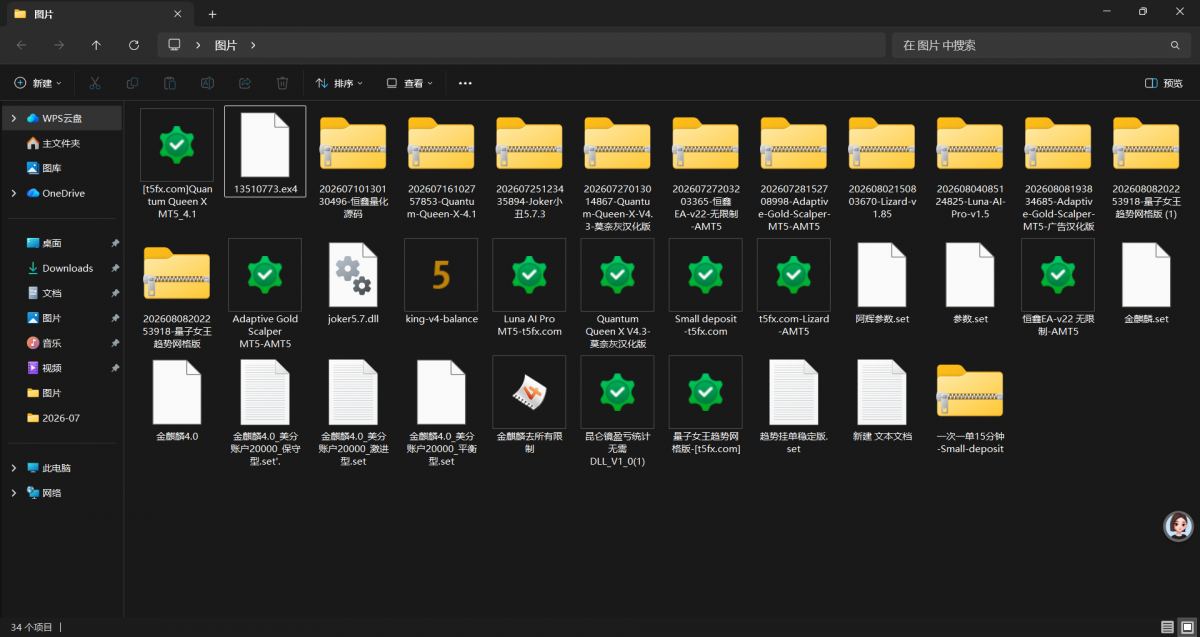The height and width of the screenshot is (637, 1200).
Task: Go up one folder level
Action: (x=96, y=45)
